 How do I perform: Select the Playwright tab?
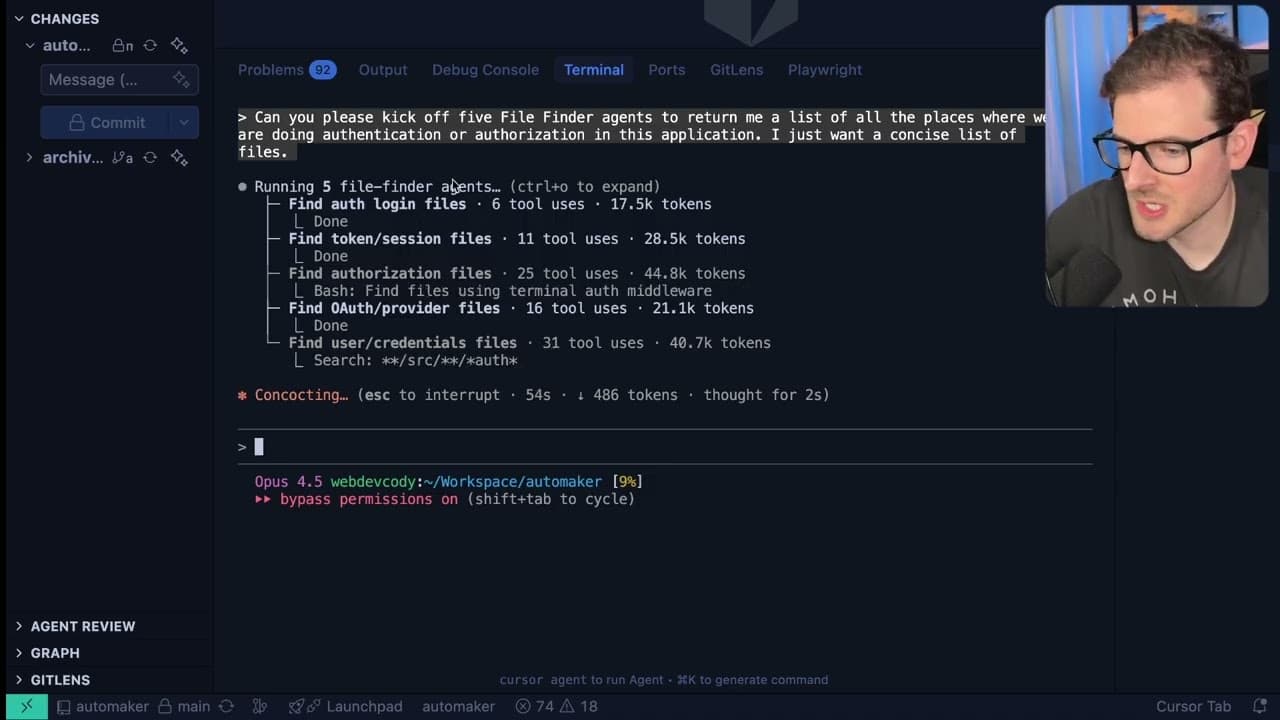824,69
